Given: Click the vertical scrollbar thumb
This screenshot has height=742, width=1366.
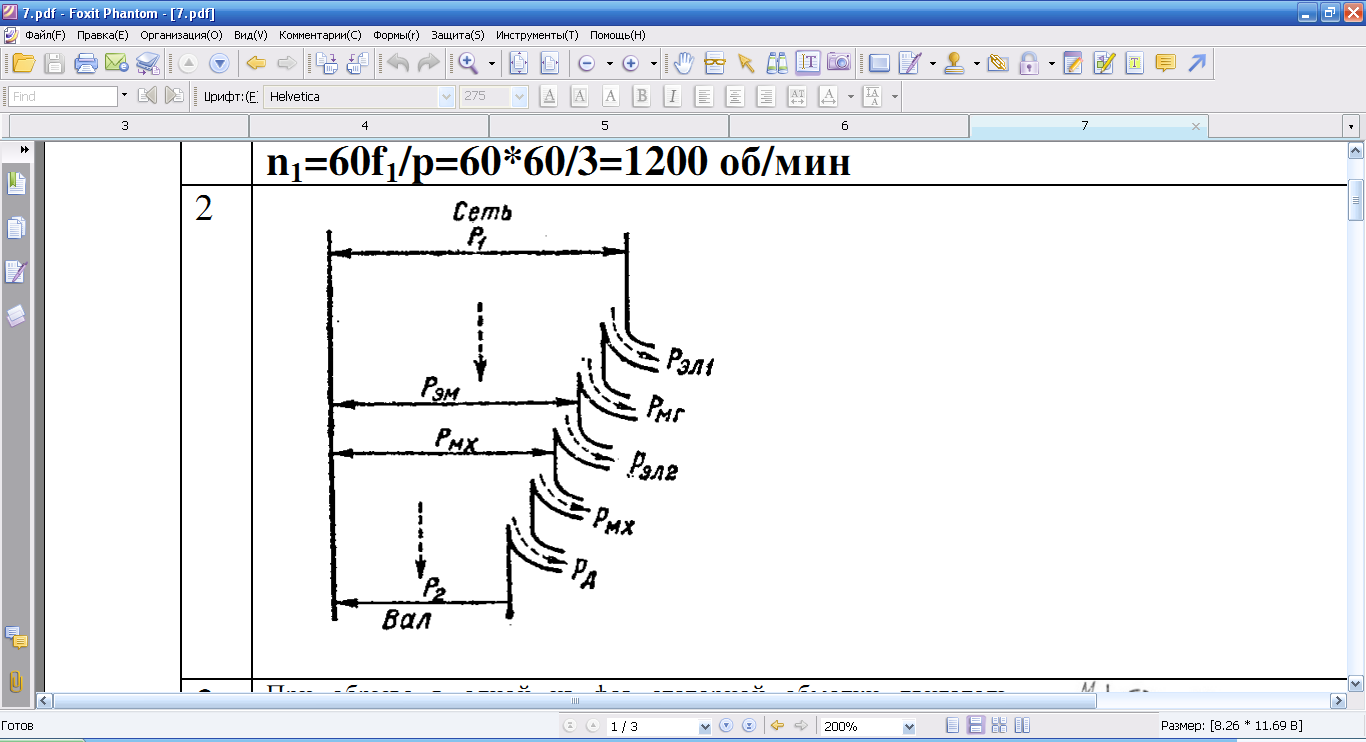Looking at the screenshot, I should click(1356, 200).
